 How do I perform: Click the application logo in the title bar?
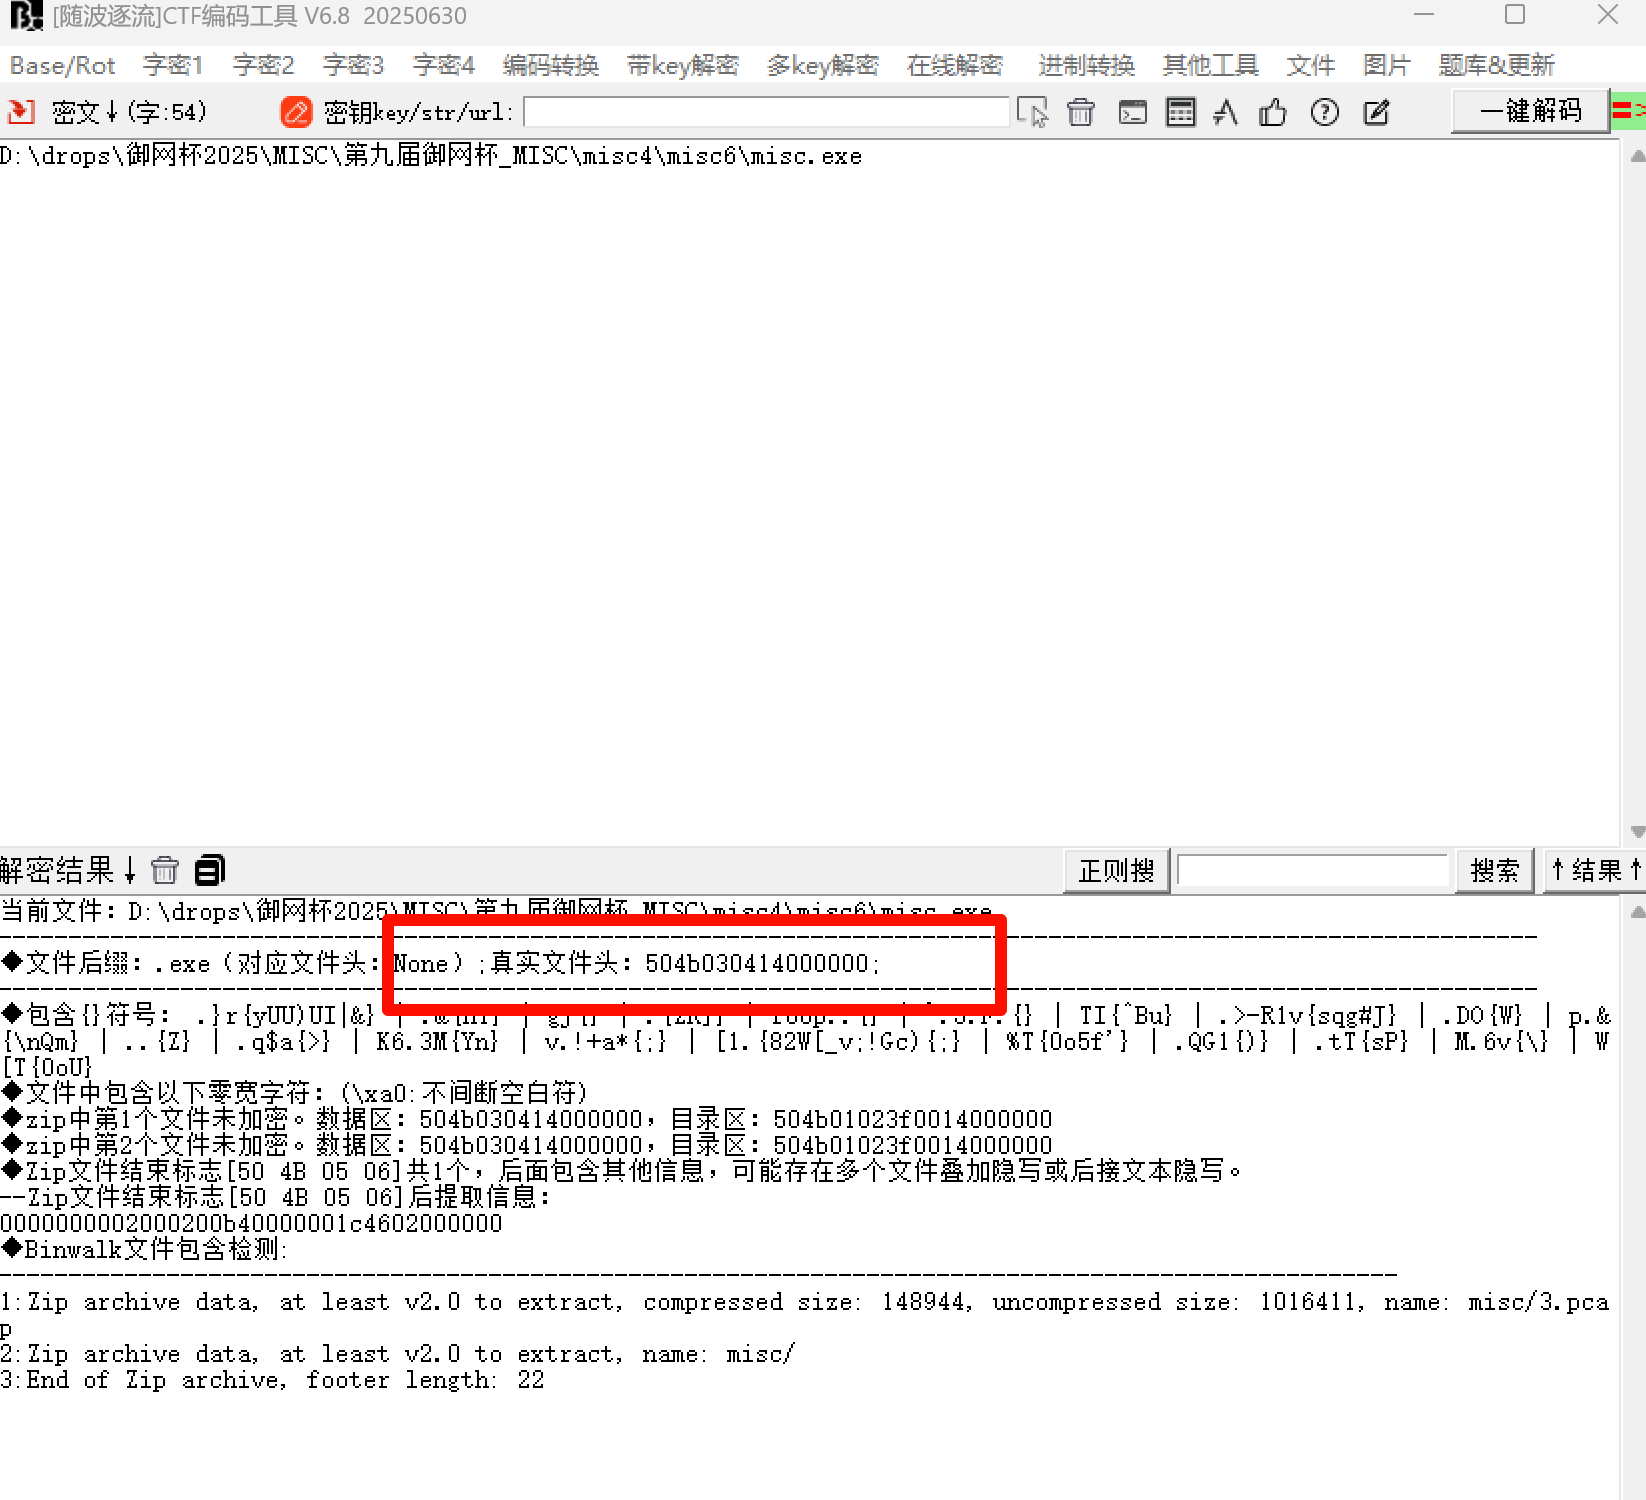coord(25,16)
